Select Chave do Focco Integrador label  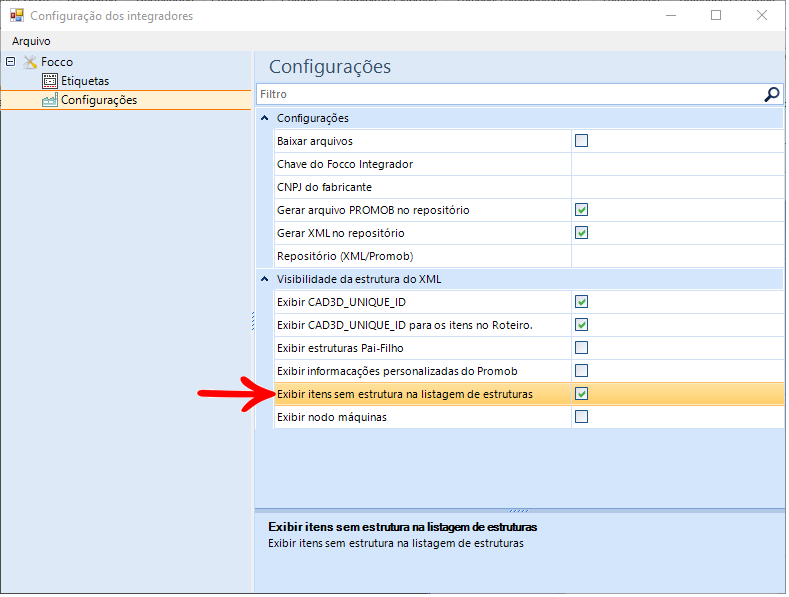click(345, 165)
